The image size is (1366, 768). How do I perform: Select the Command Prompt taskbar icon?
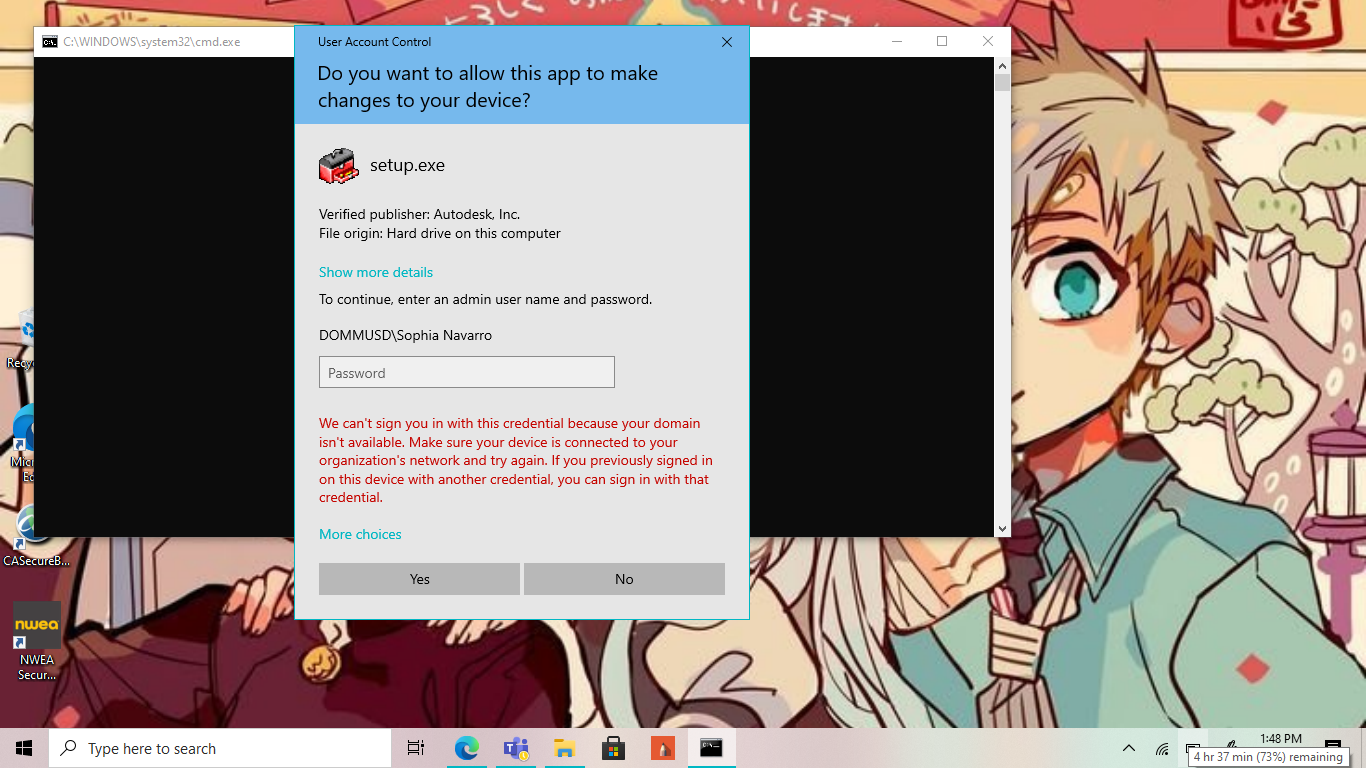tap(711, 748)
